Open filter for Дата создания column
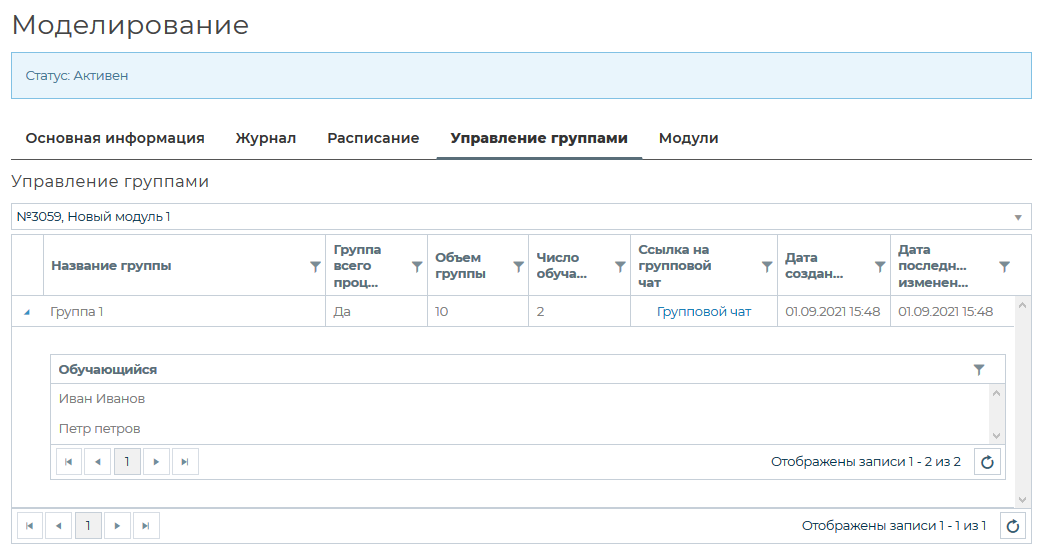 point(880,266)
